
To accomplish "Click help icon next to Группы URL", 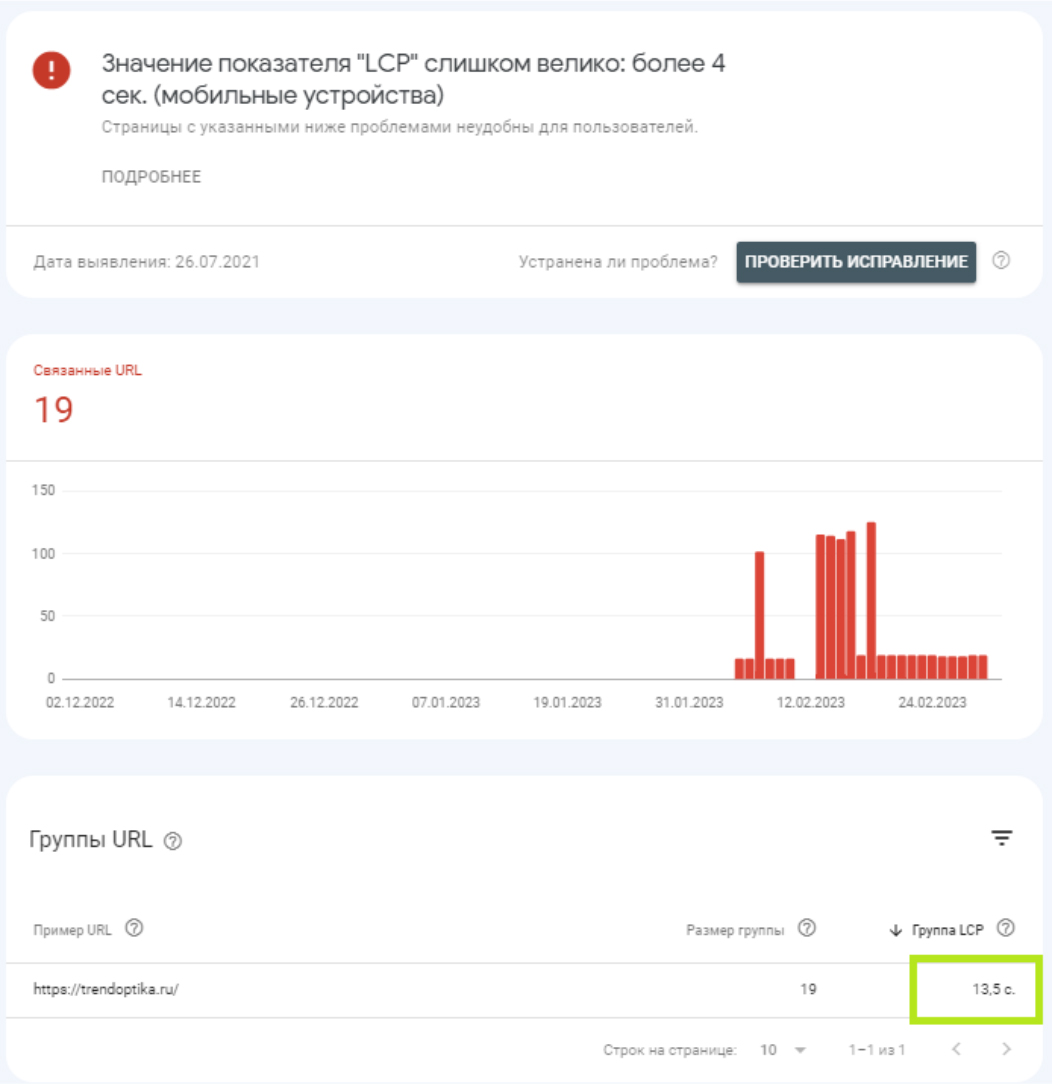I will coord(173,841).
